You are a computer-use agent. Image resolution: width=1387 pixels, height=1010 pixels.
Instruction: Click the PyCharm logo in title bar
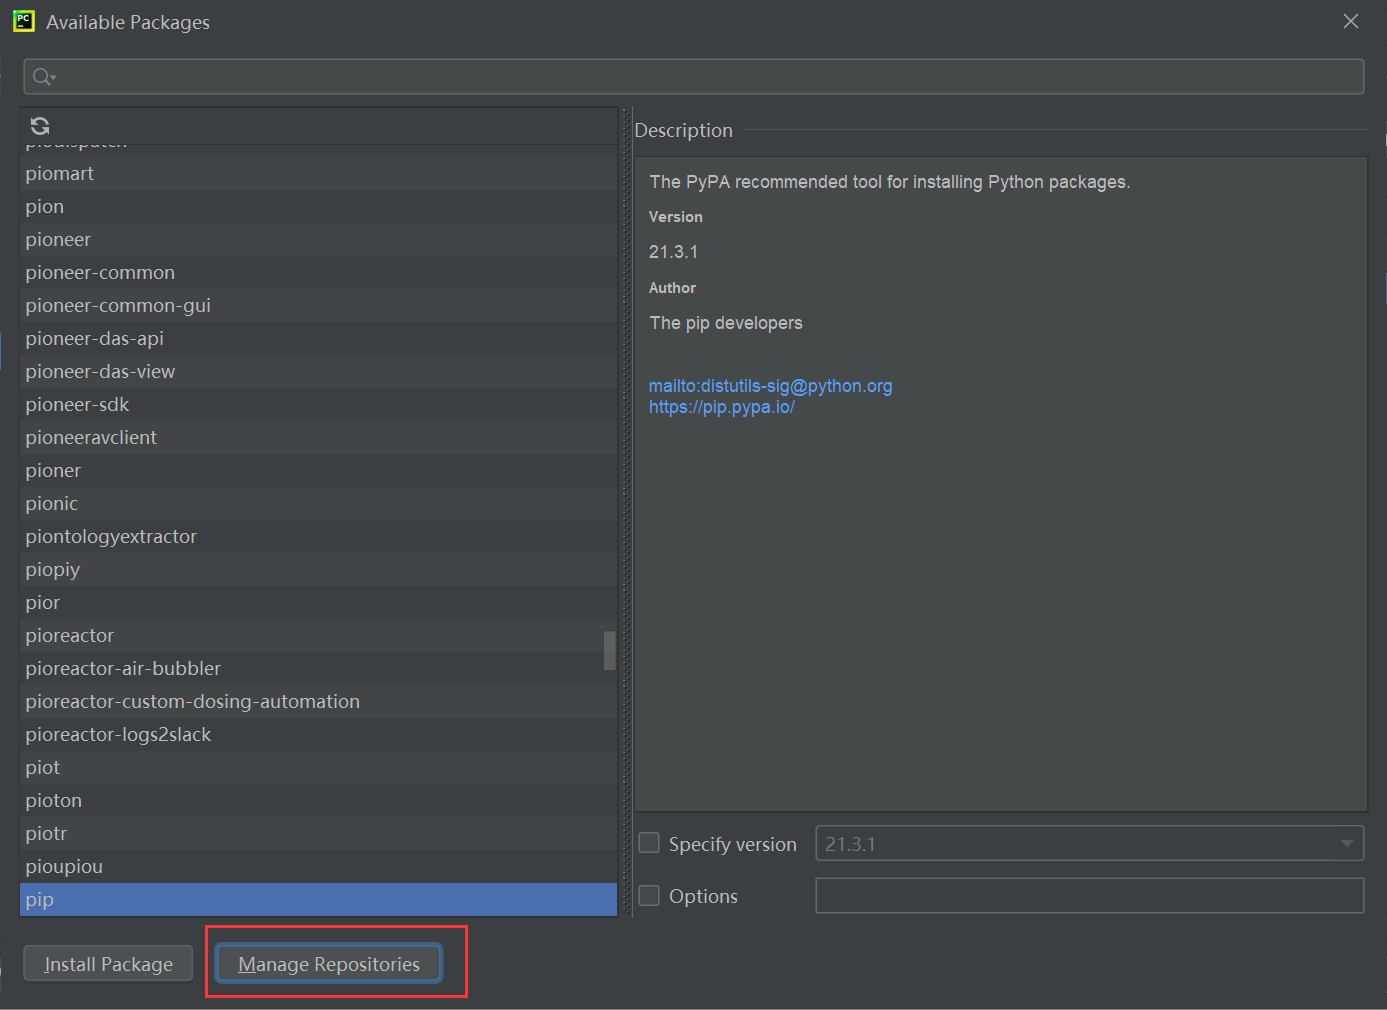[22, 20]
